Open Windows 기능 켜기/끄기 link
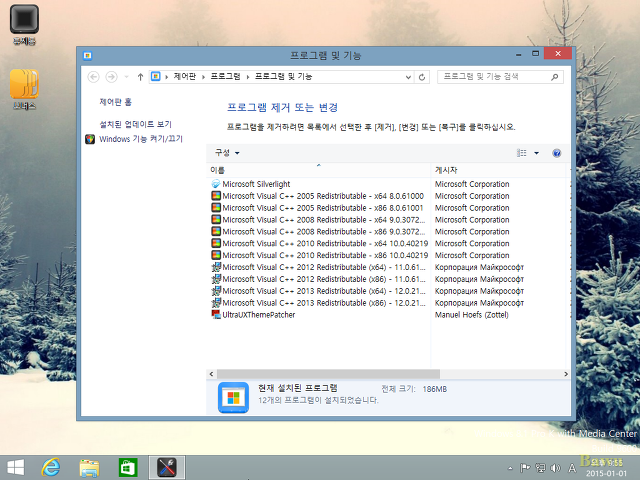 pos(141,139)
